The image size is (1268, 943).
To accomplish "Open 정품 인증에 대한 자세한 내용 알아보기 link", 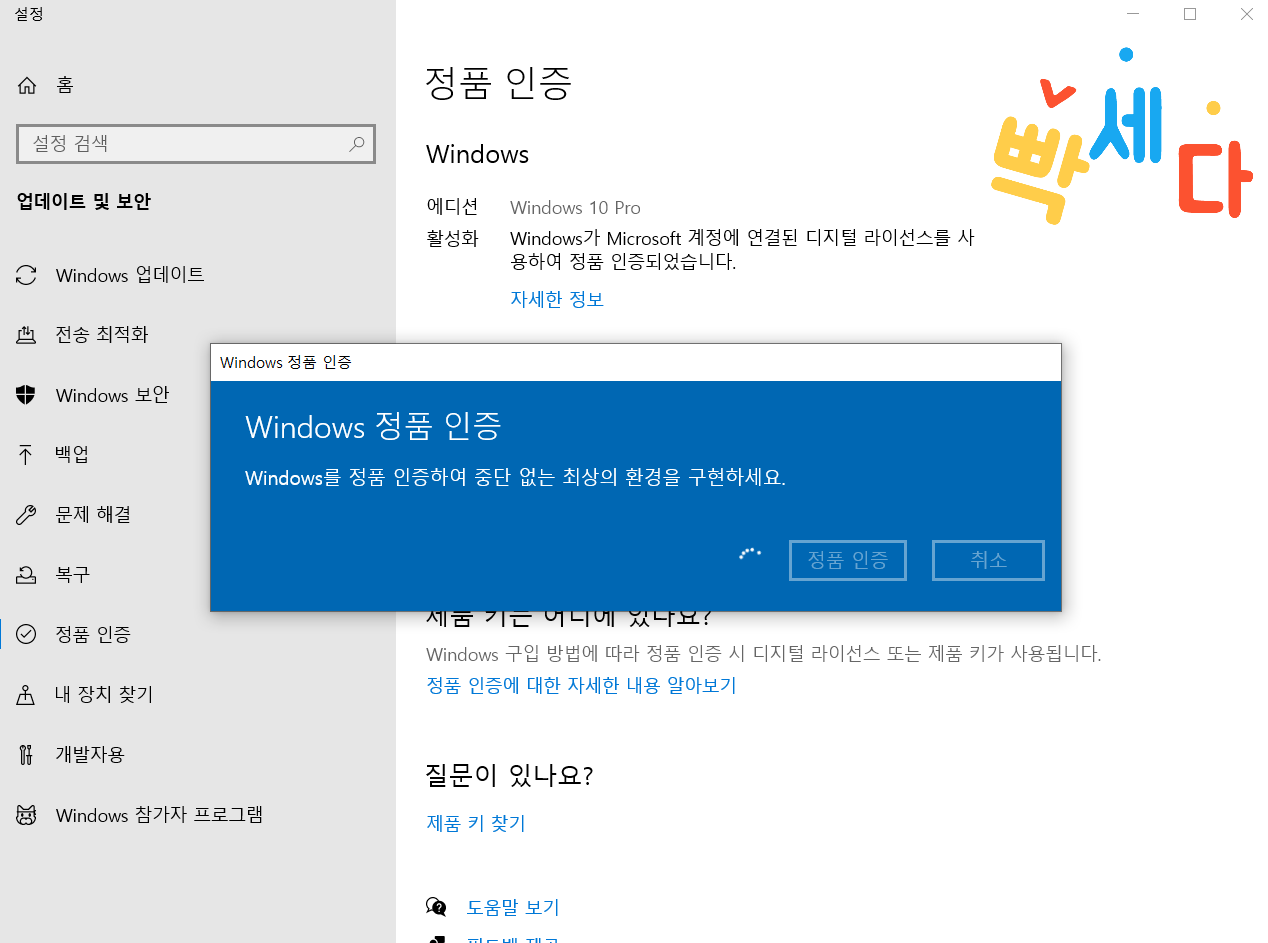I will (x=581, y=685).
